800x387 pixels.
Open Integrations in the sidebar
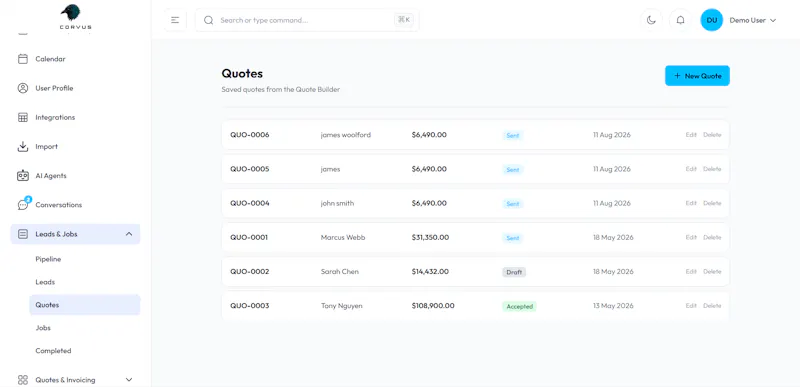(x=75, y=117)
